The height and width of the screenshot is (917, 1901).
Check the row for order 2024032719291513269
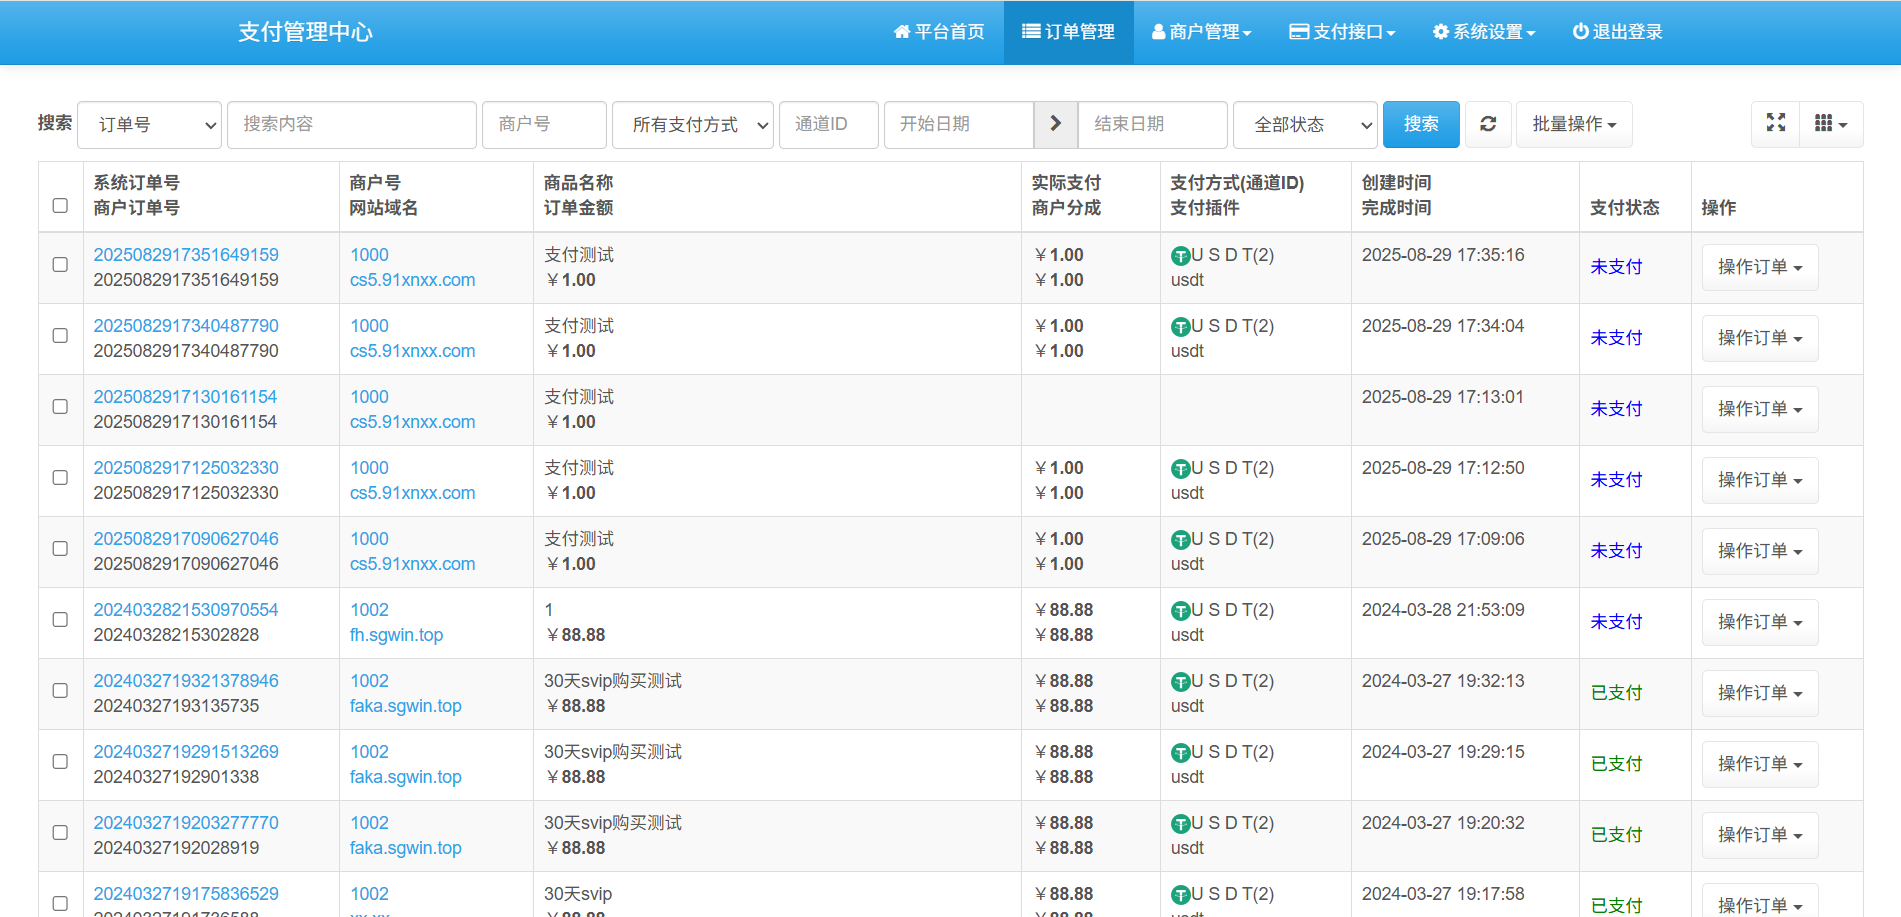(60, 762)
